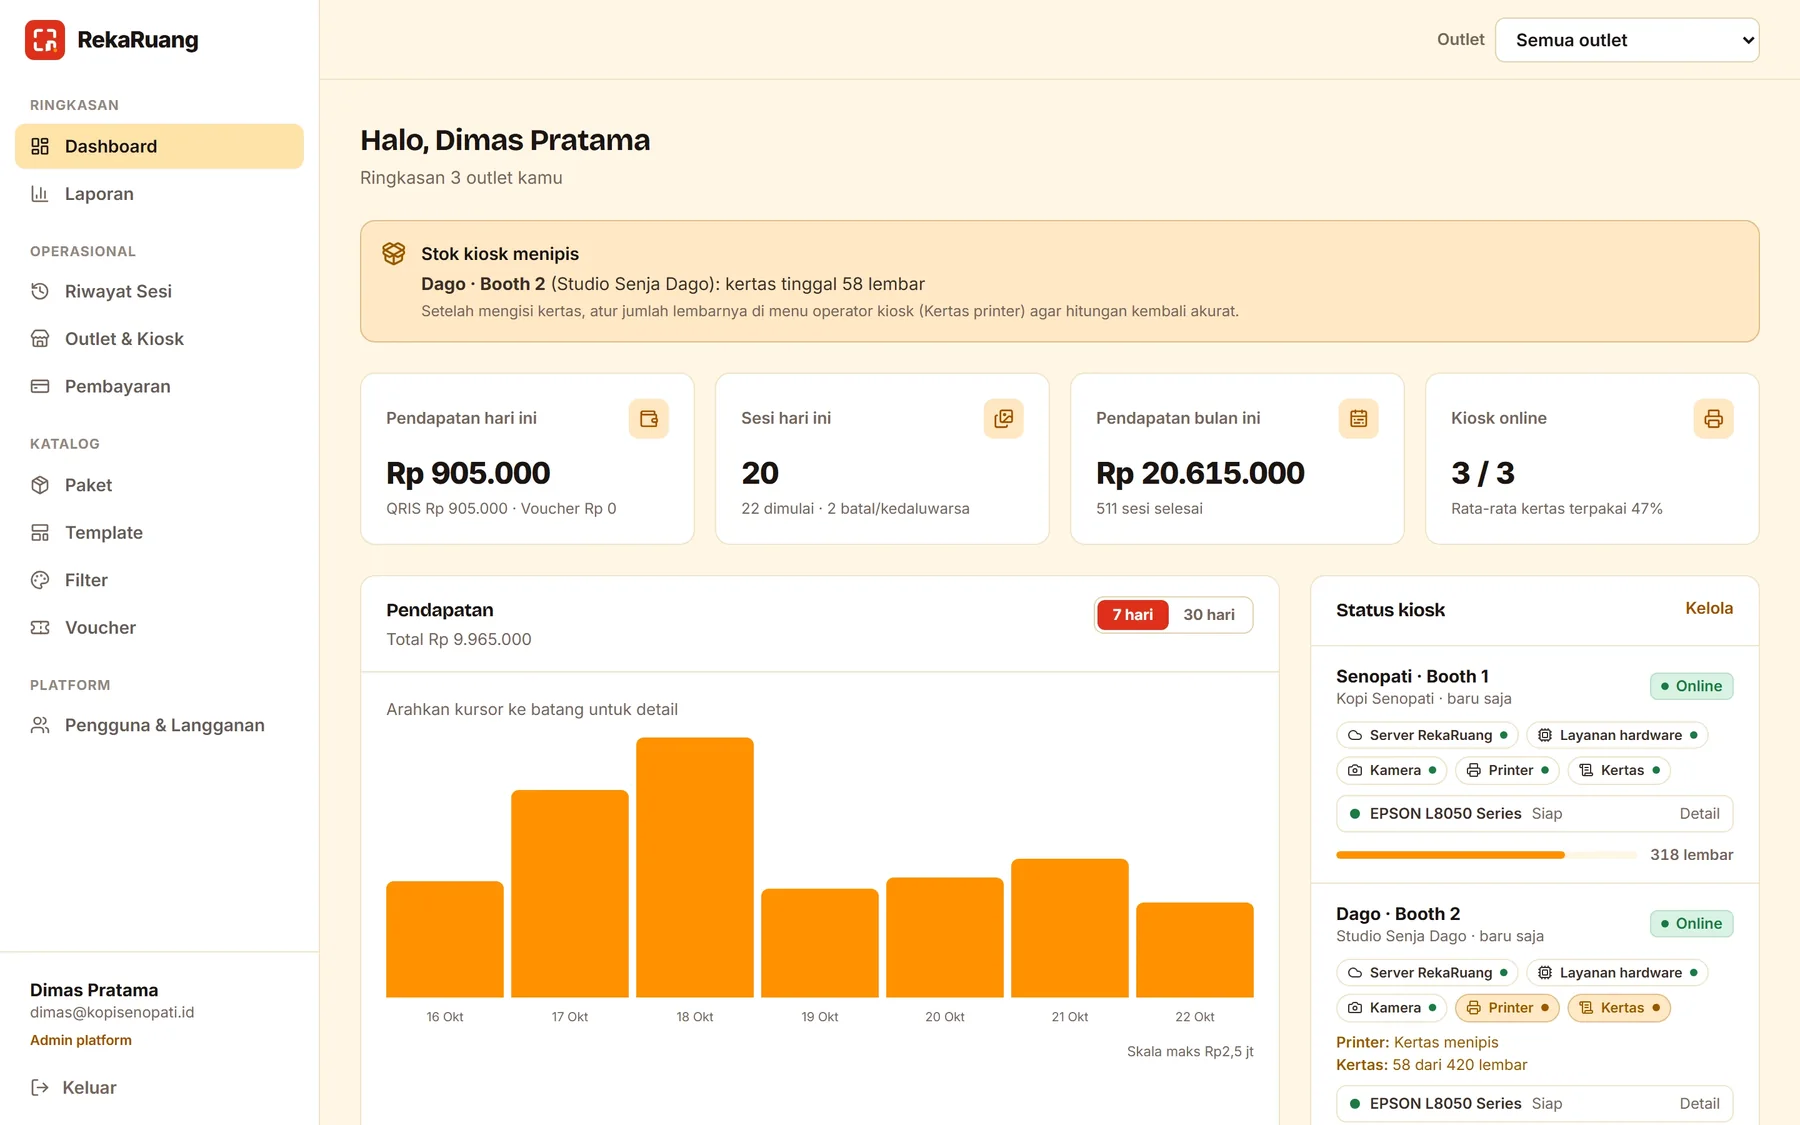Click the printer icon on Kiosk online card
Viewport: 1800px width, 1125px height.
(1713, 419)
